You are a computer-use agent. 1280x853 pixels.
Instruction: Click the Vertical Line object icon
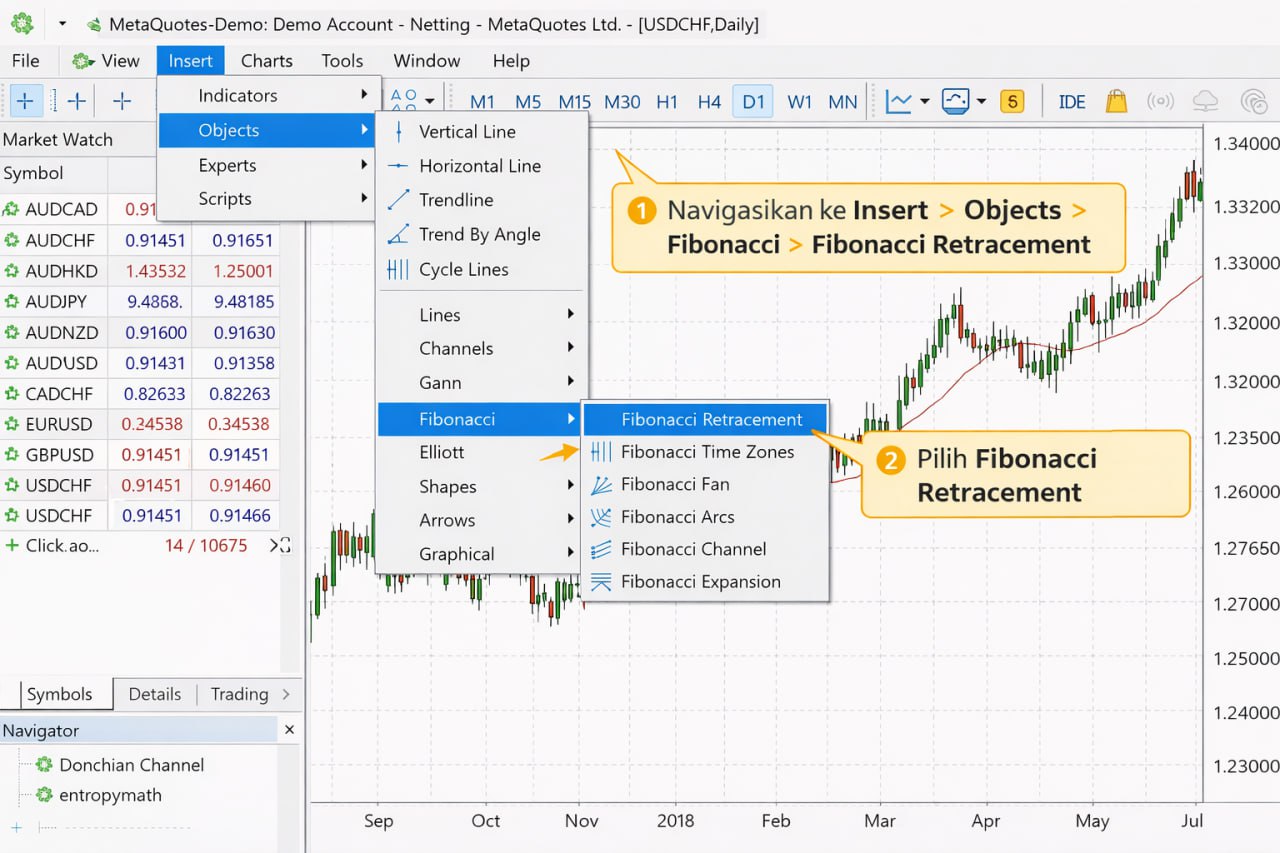399,132
